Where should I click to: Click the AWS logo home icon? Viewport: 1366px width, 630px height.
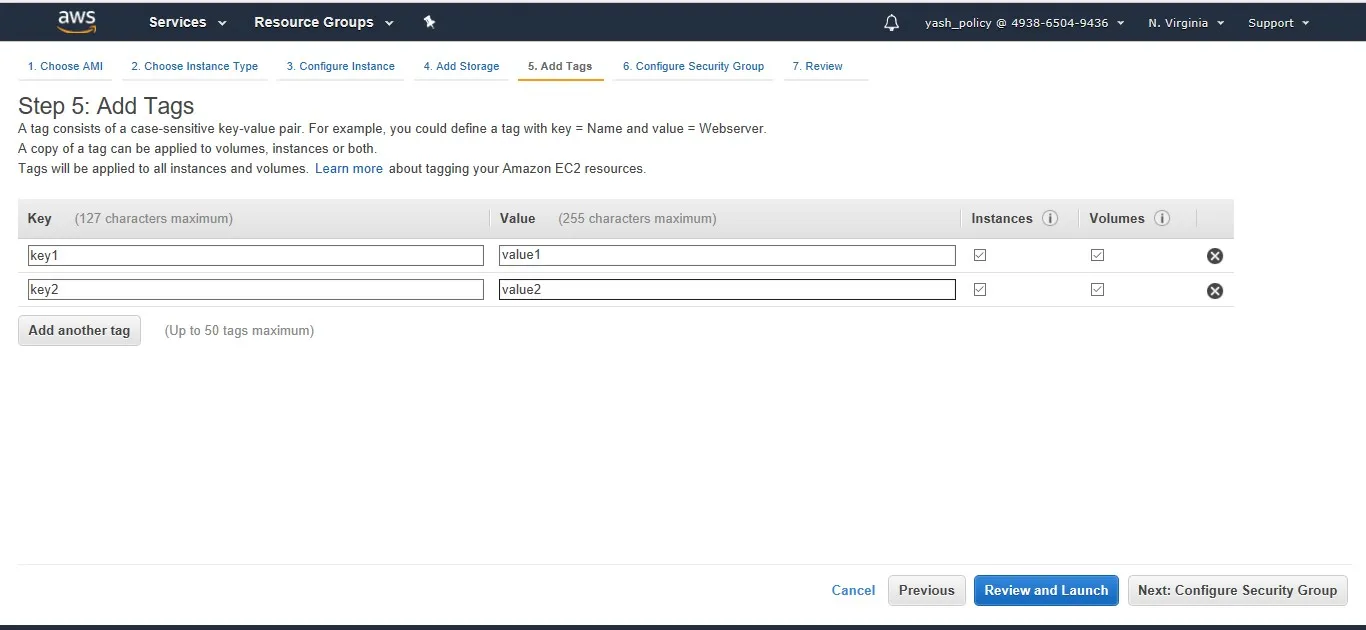77,21
